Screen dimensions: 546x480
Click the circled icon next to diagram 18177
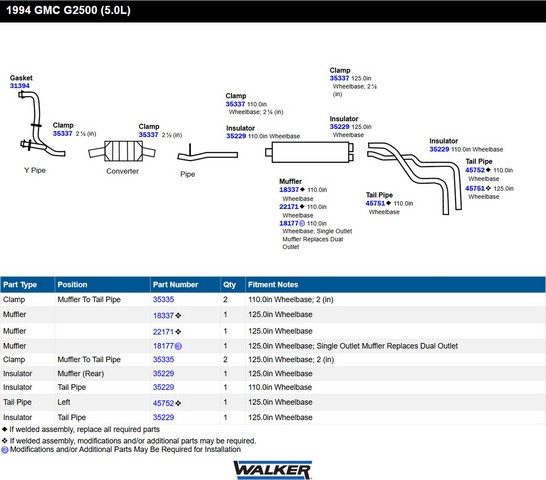tap(302, 223)
